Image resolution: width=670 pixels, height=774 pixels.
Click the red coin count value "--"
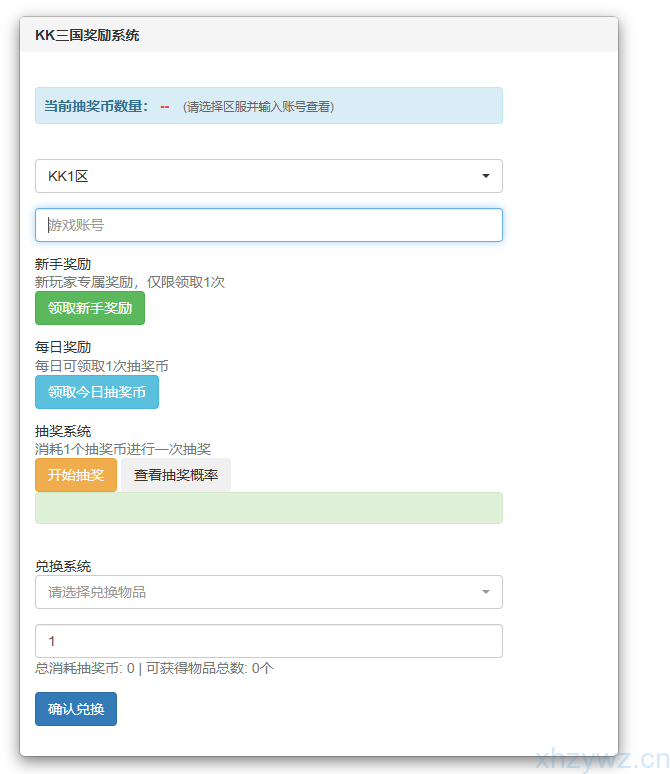[x=165, y=106]
